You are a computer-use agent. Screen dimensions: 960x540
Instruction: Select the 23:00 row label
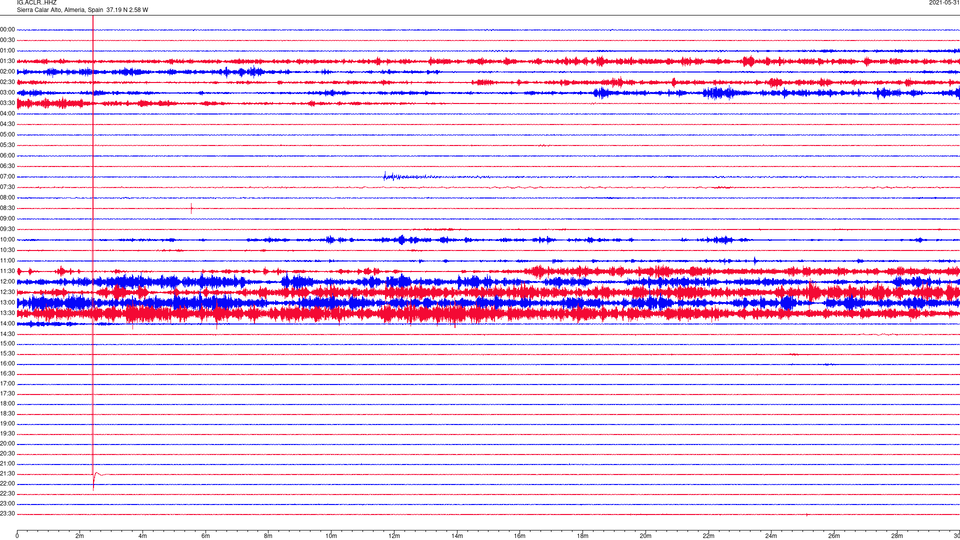click(x=7, y=504)
